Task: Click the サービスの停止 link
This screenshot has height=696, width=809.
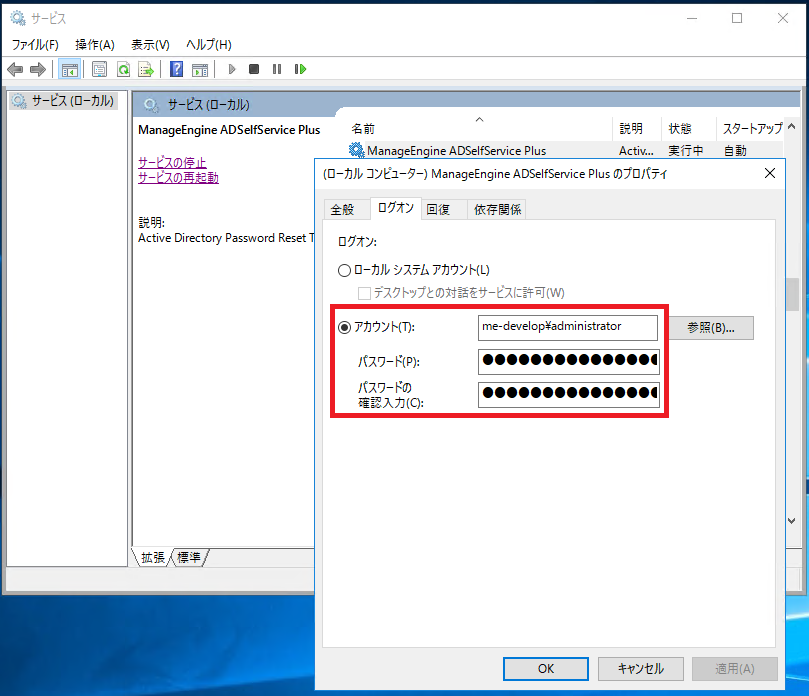Action: pyautogui.click(x=172, y=163)
